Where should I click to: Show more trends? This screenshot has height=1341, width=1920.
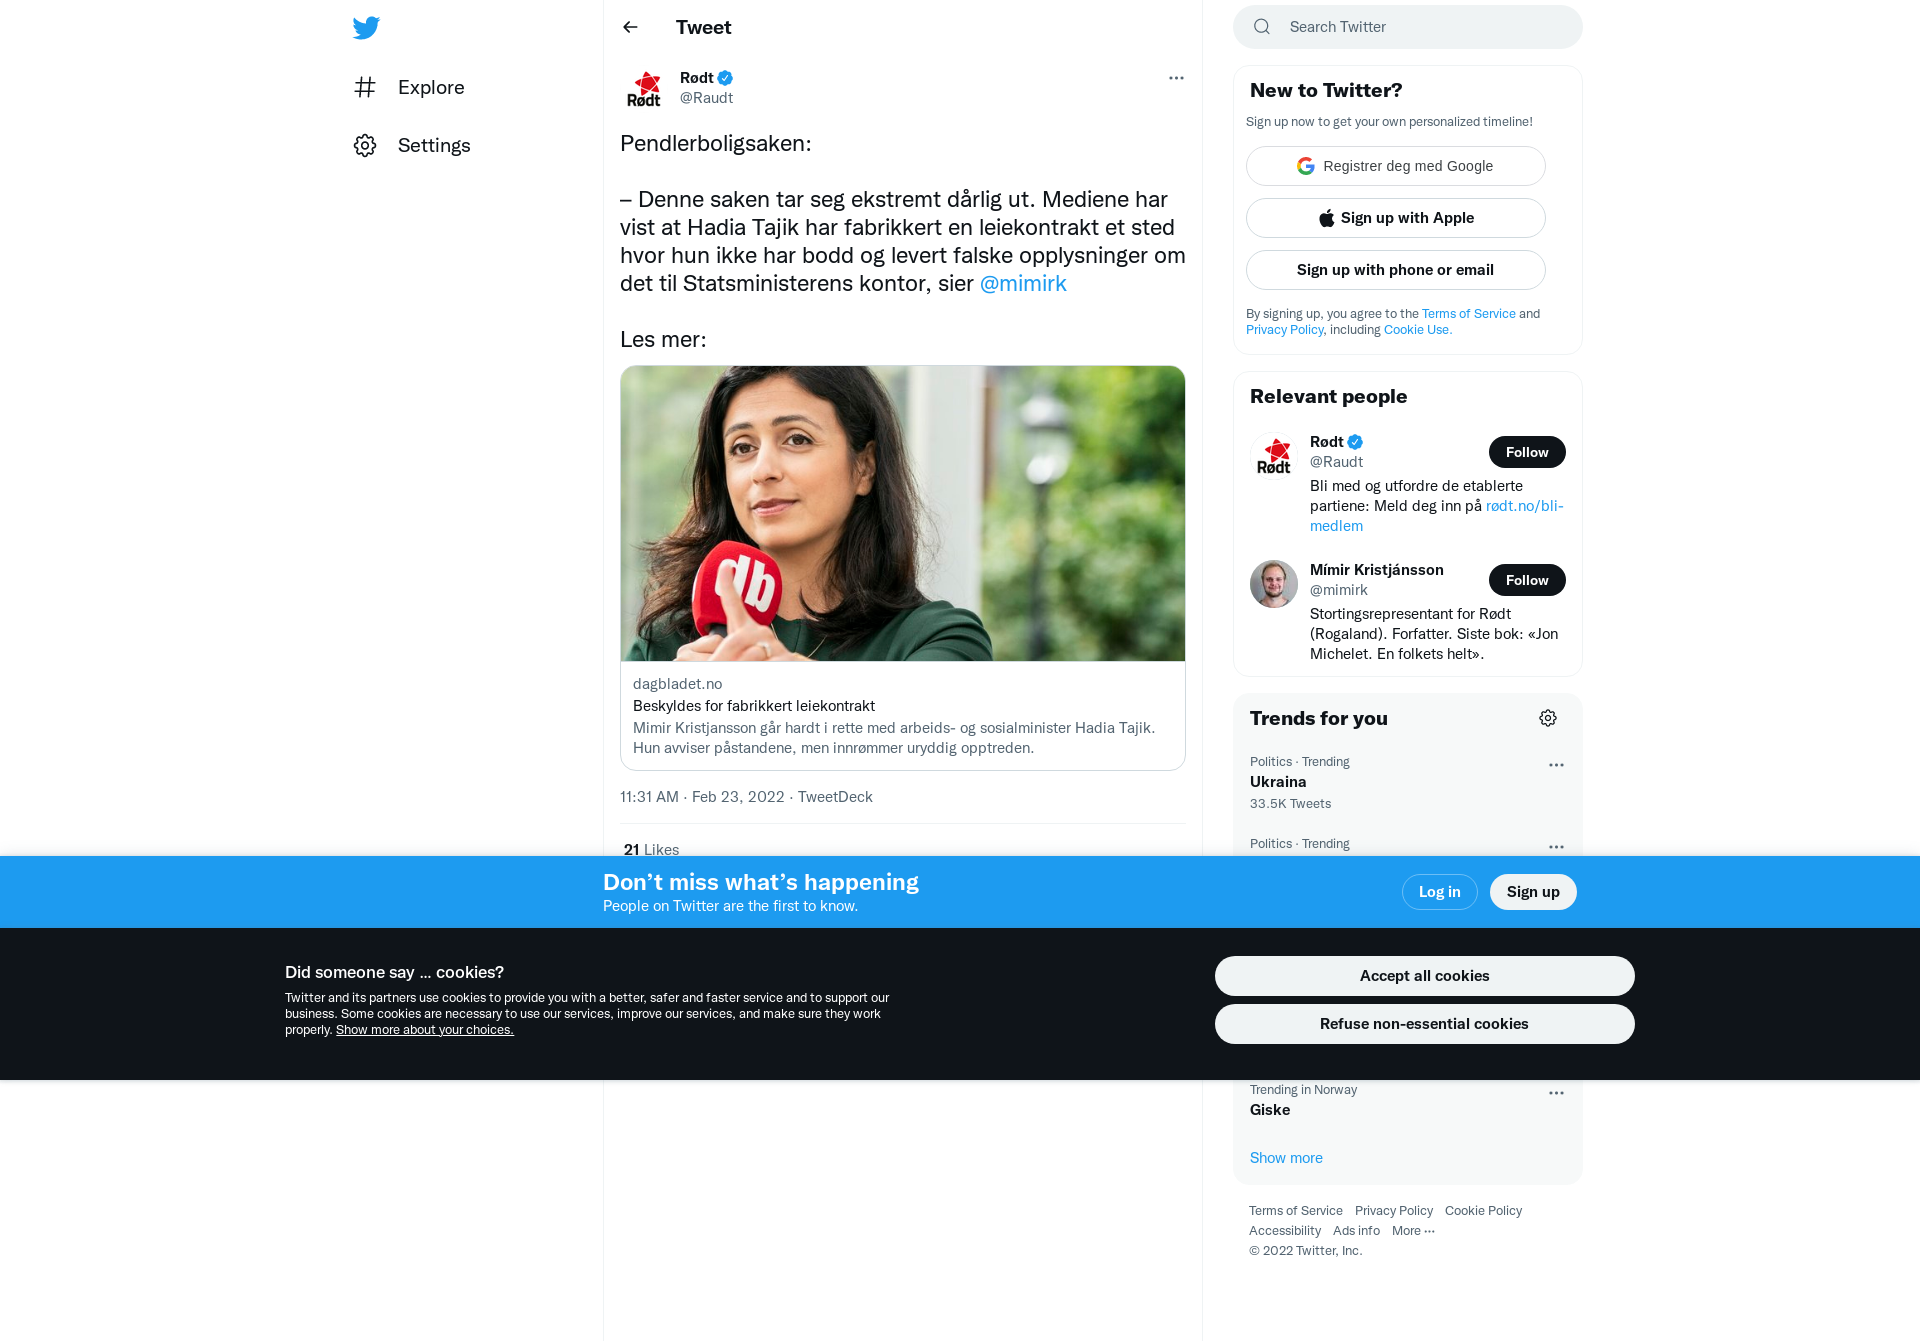[1286, 1158]
